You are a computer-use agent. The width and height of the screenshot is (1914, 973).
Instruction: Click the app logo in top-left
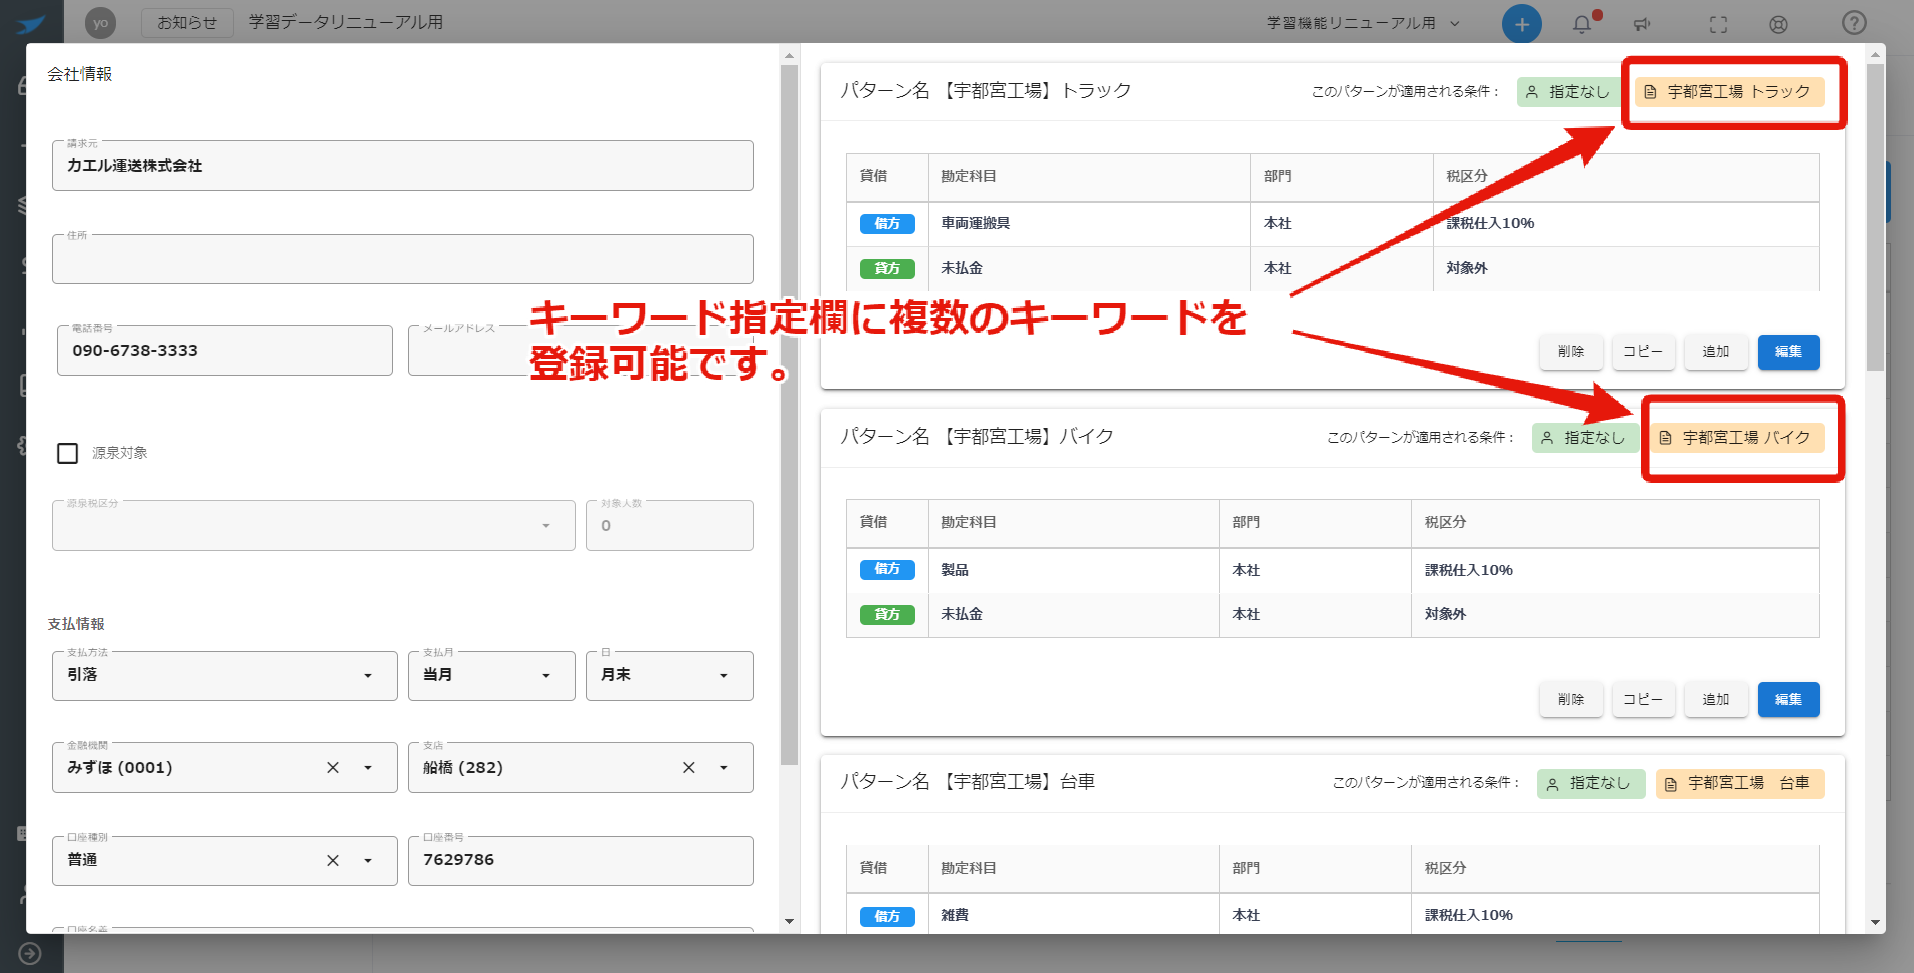[31, 24]
